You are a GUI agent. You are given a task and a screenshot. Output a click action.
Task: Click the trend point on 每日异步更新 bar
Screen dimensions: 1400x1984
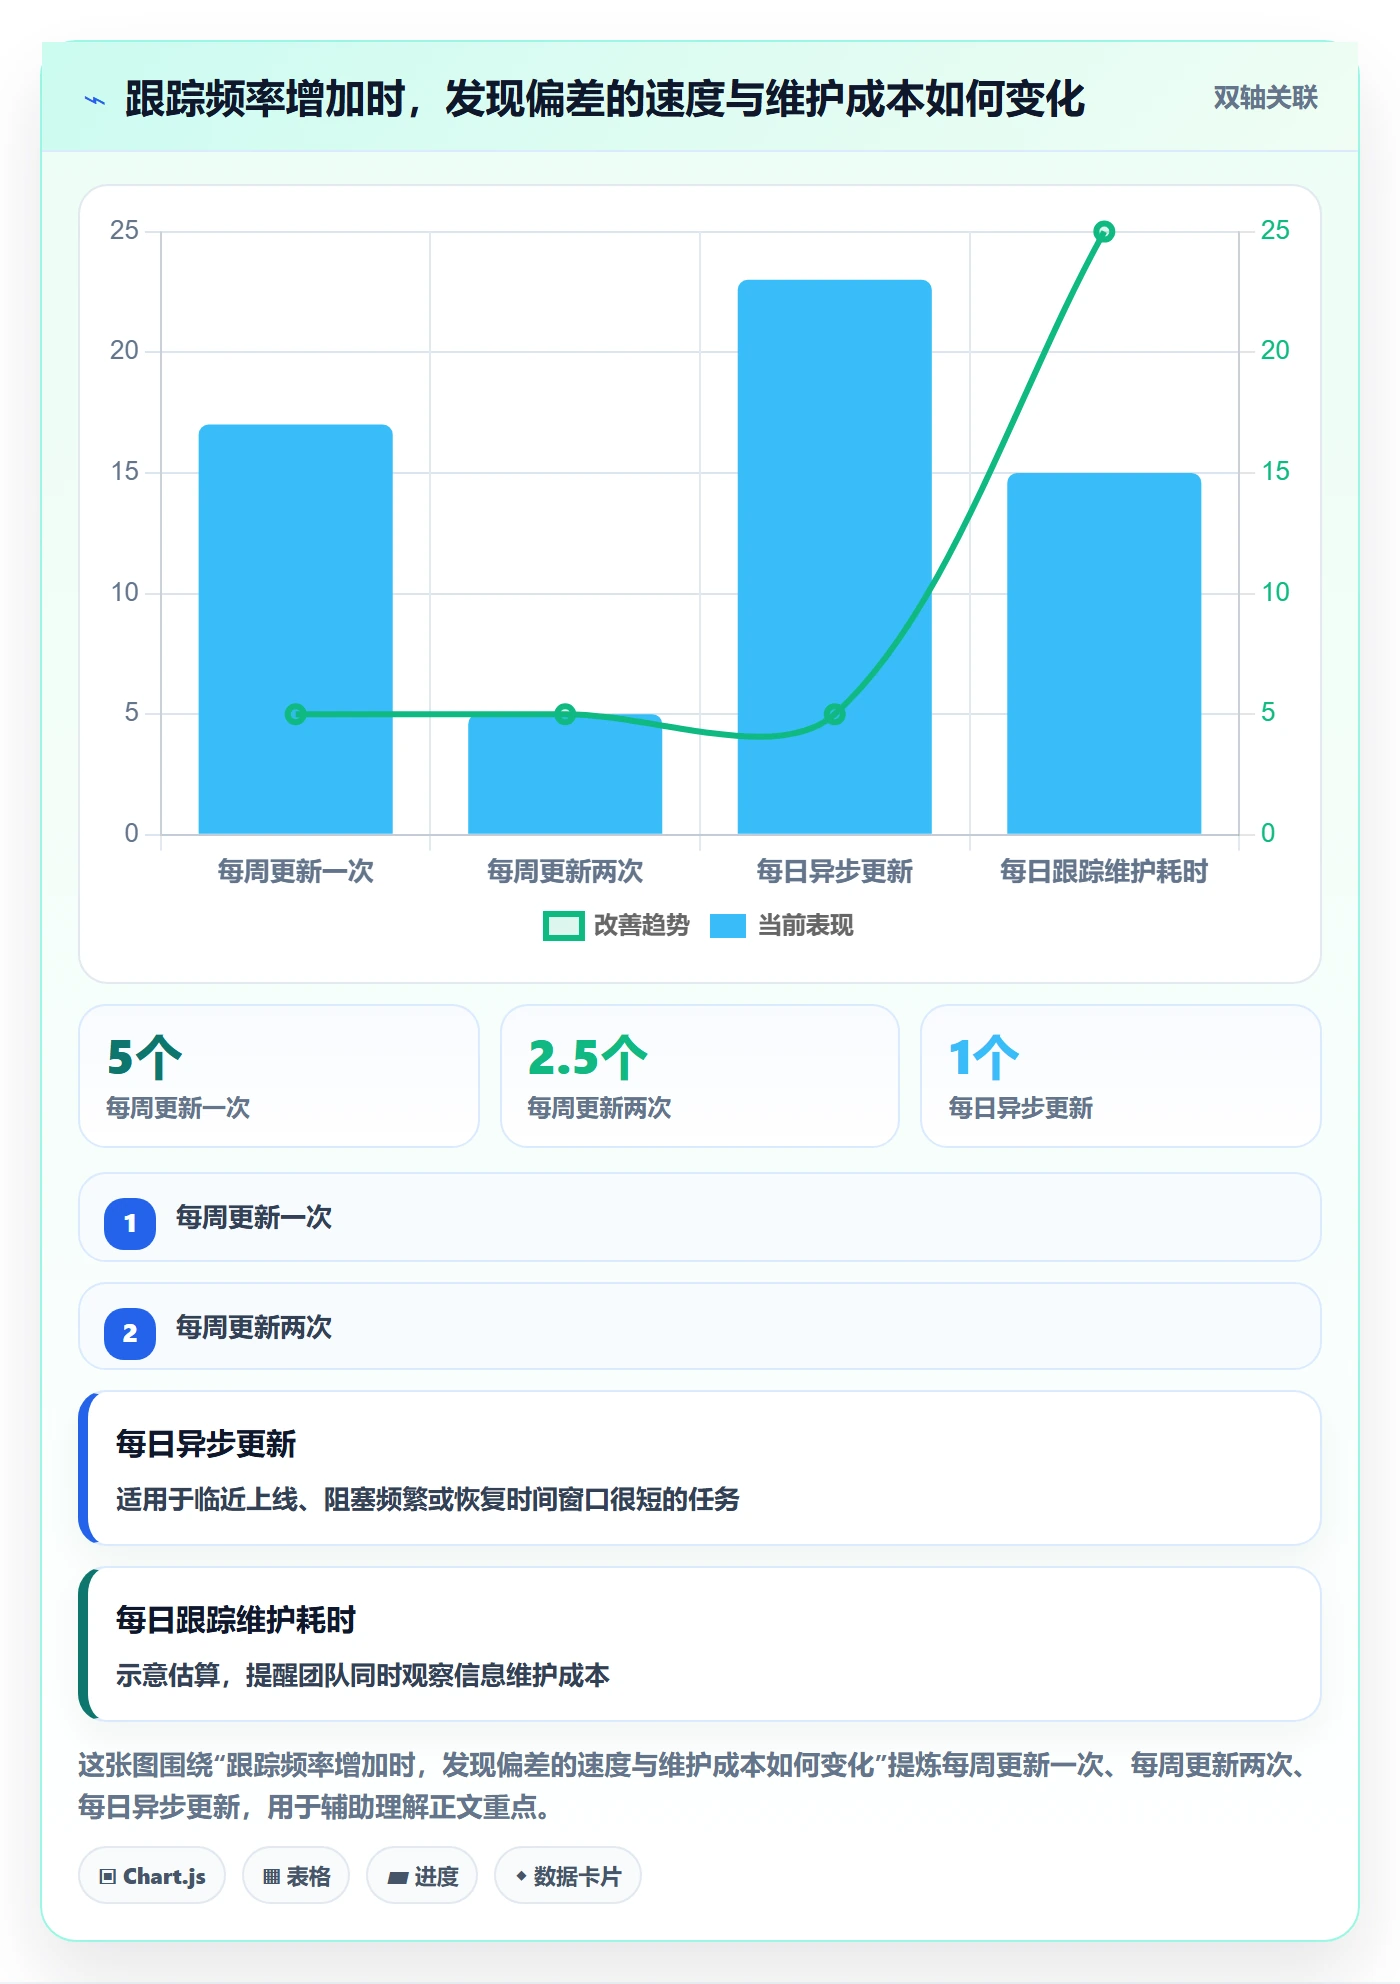[x=835, y=714]
